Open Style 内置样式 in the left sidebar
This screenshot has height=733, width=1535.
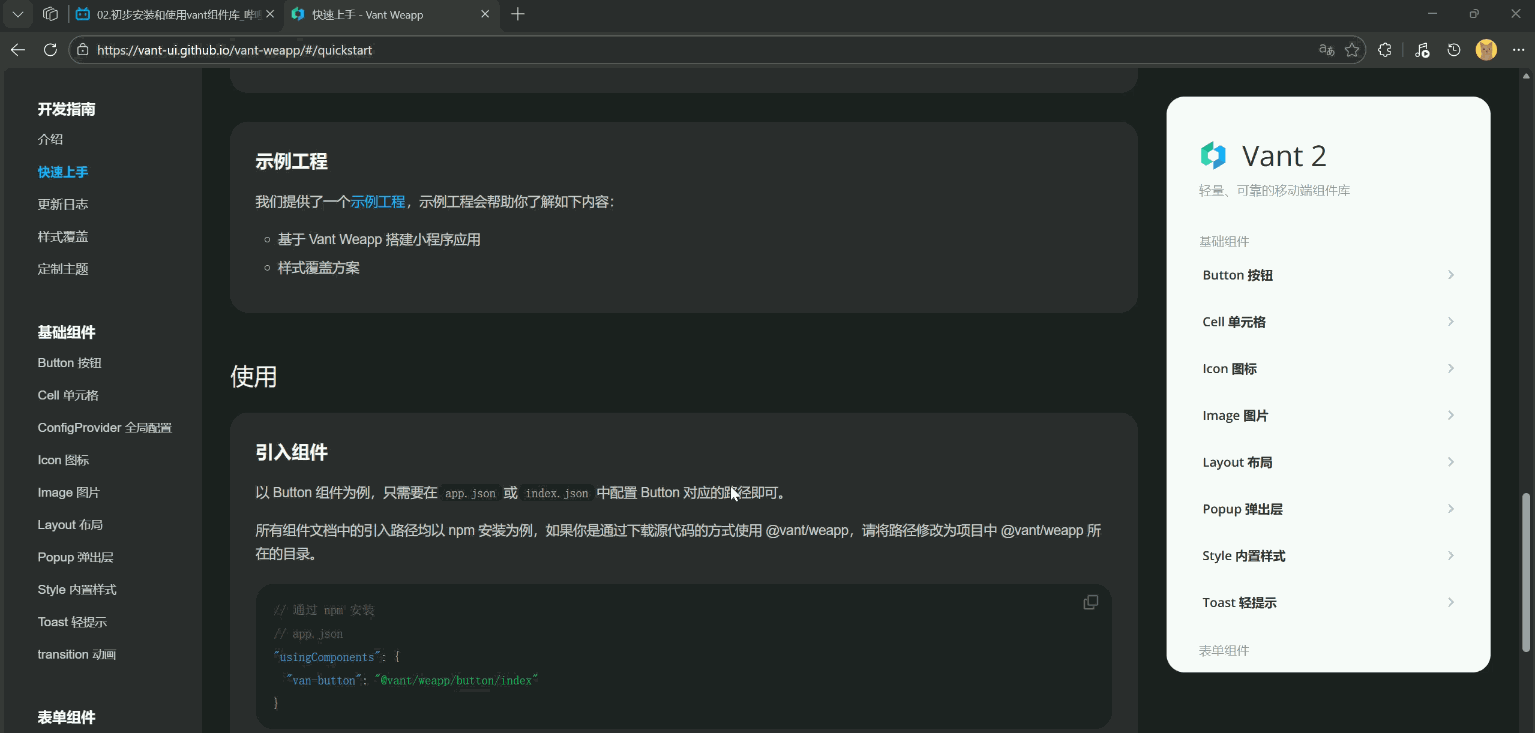pos(77,590)
